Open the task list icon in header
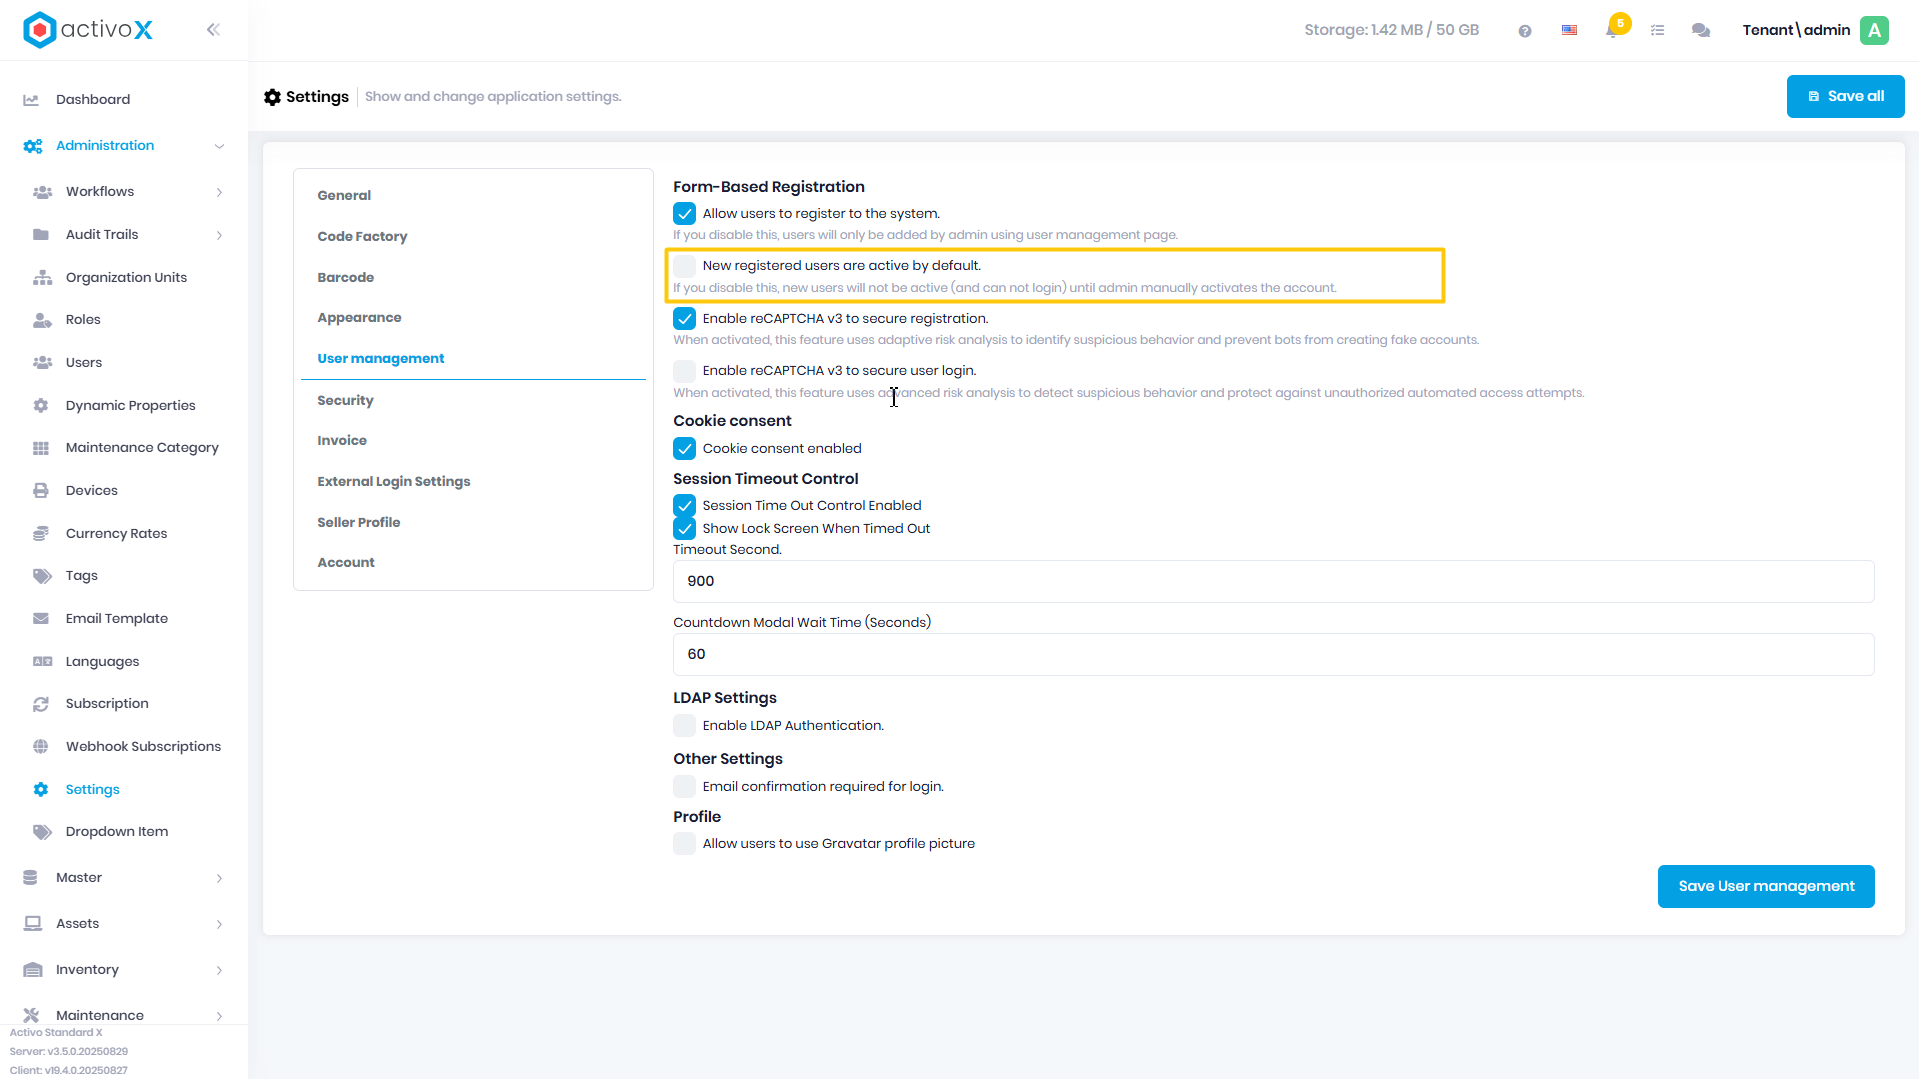1919x1079 pixels. click(1657, 30)
